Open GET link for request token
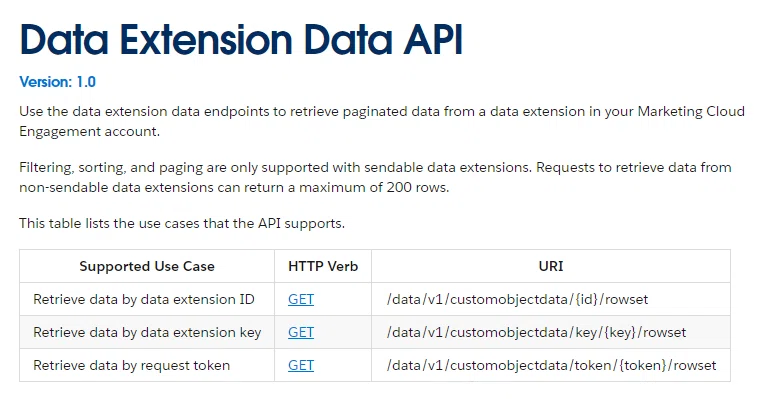 click(x=301, y=365)
